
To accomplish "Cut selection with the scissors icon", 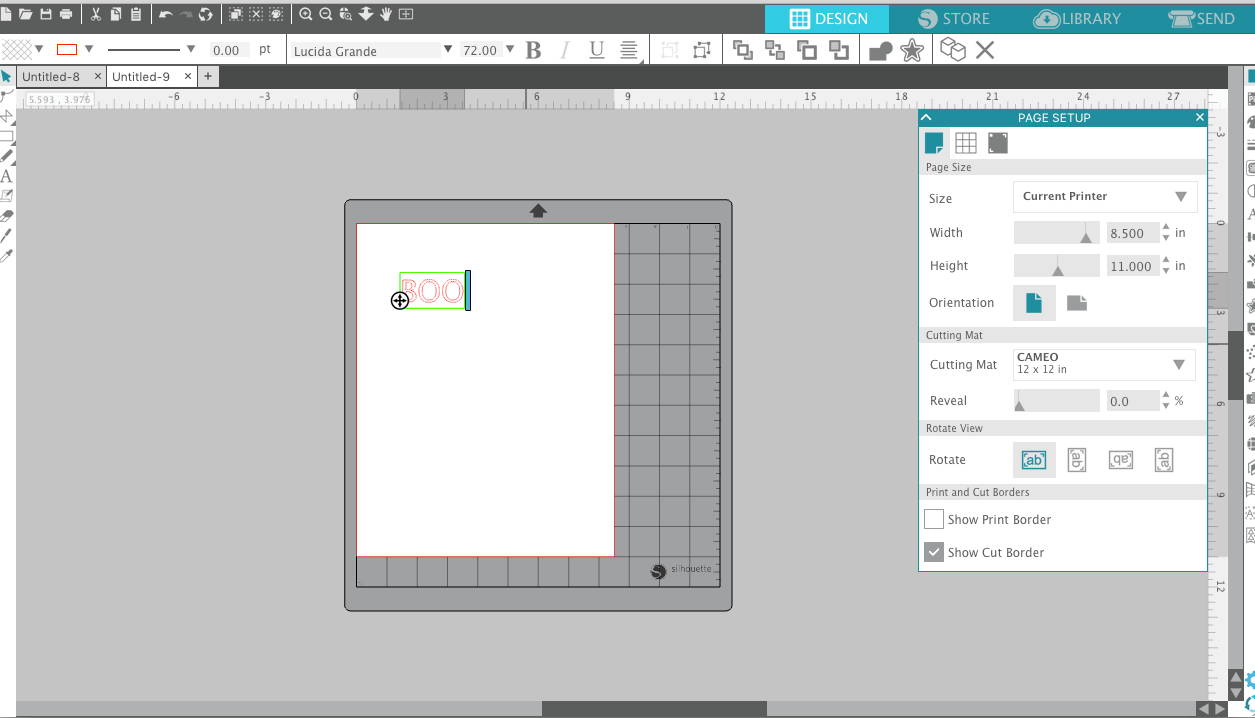I will point(96,14).
